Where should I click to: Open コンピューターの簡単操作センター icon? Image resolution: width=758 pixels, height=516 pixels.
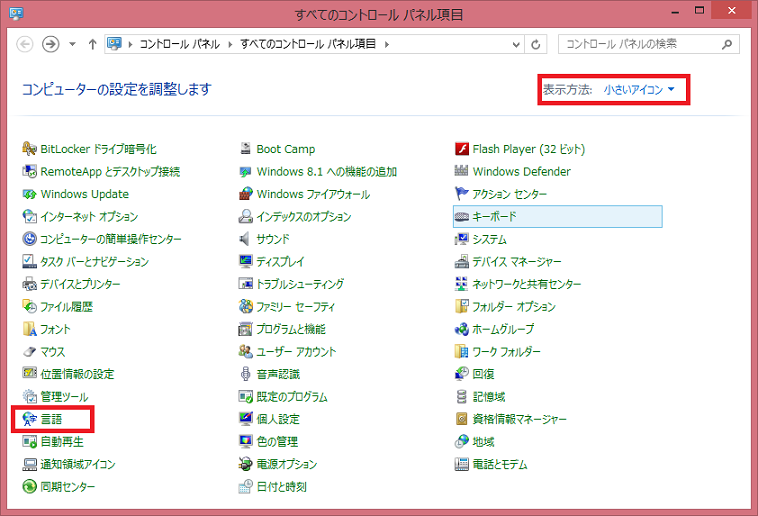[x=29, y=238]
